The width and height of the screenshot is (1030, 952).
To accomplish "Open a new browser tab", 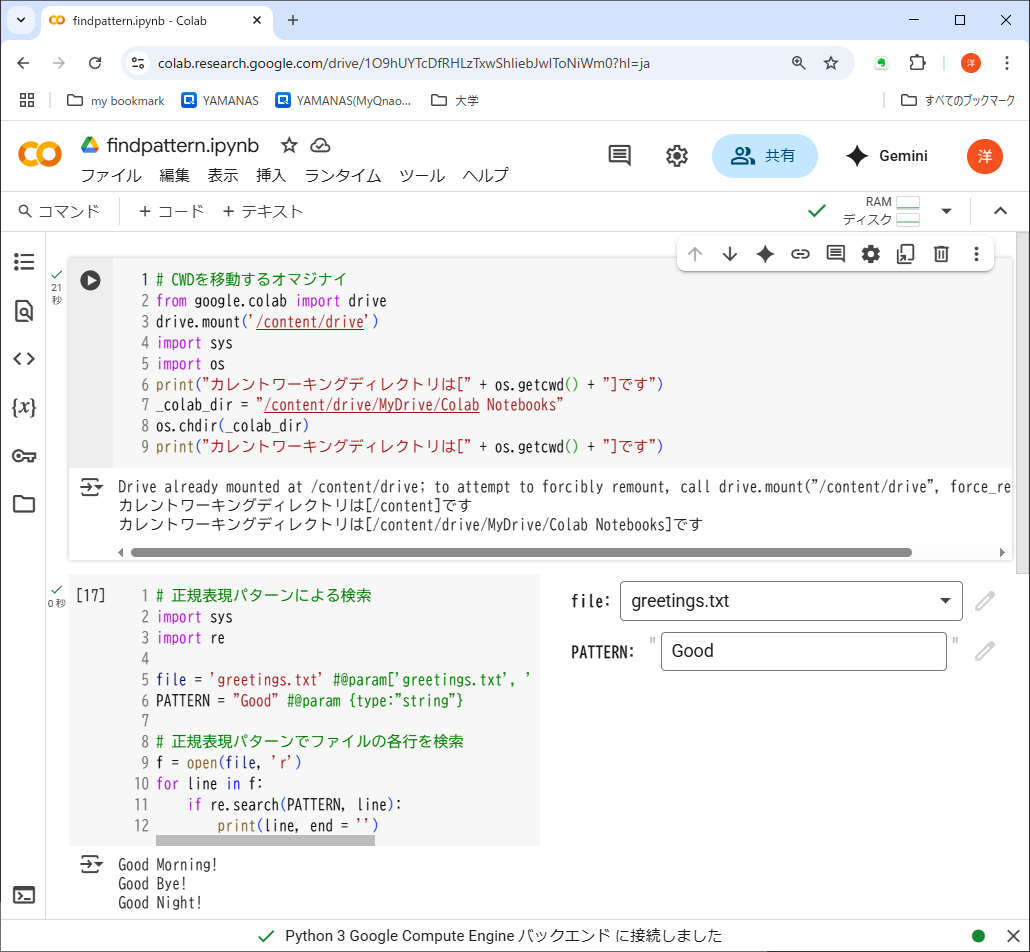I will coord(293,20).
